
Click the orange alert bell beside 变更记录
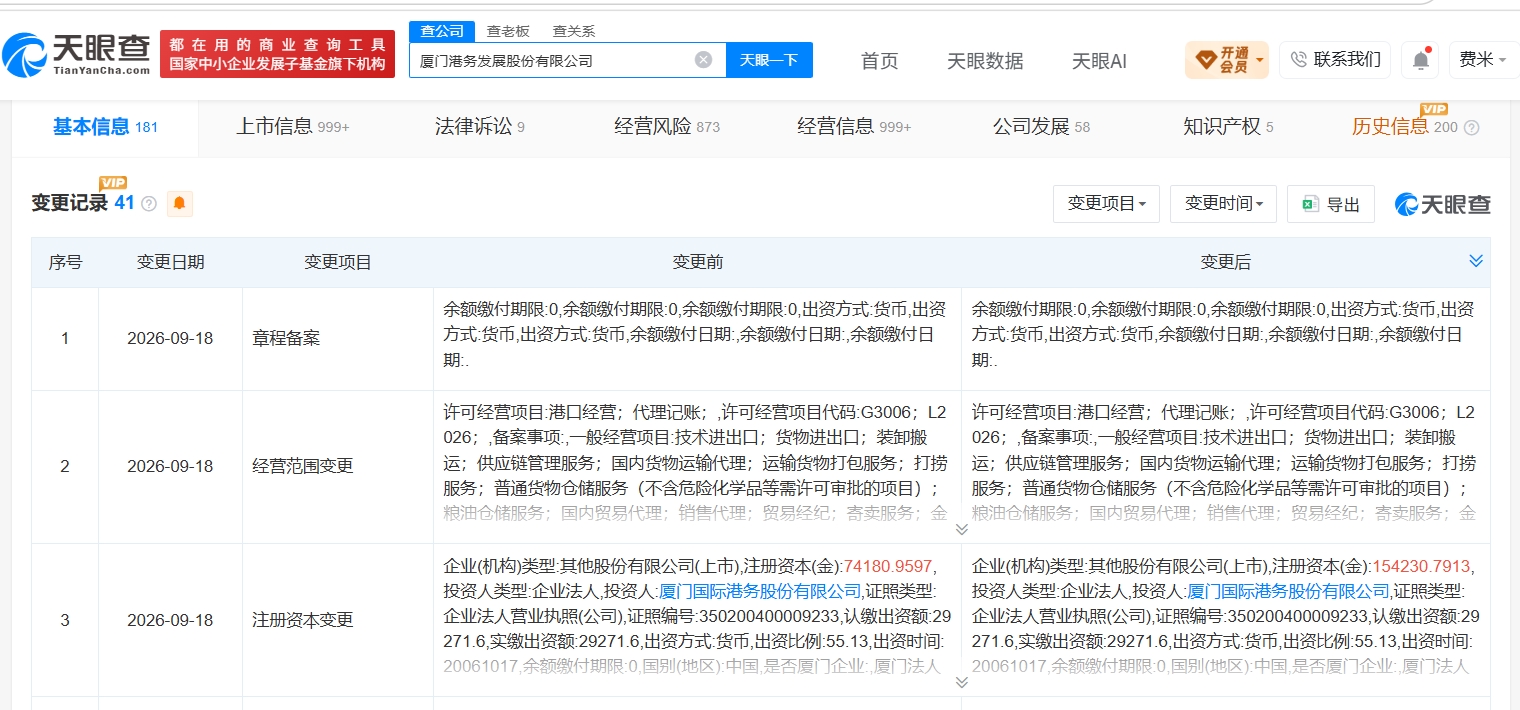179,204
